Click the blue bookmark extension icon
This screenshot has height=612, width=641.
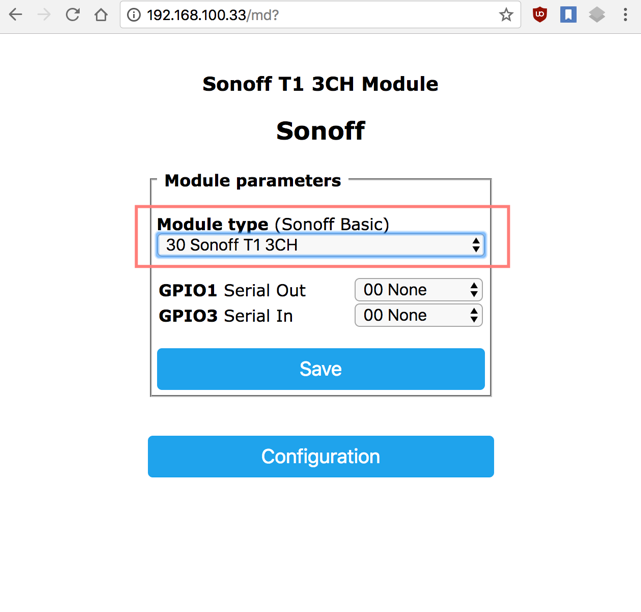coord(568,15)
